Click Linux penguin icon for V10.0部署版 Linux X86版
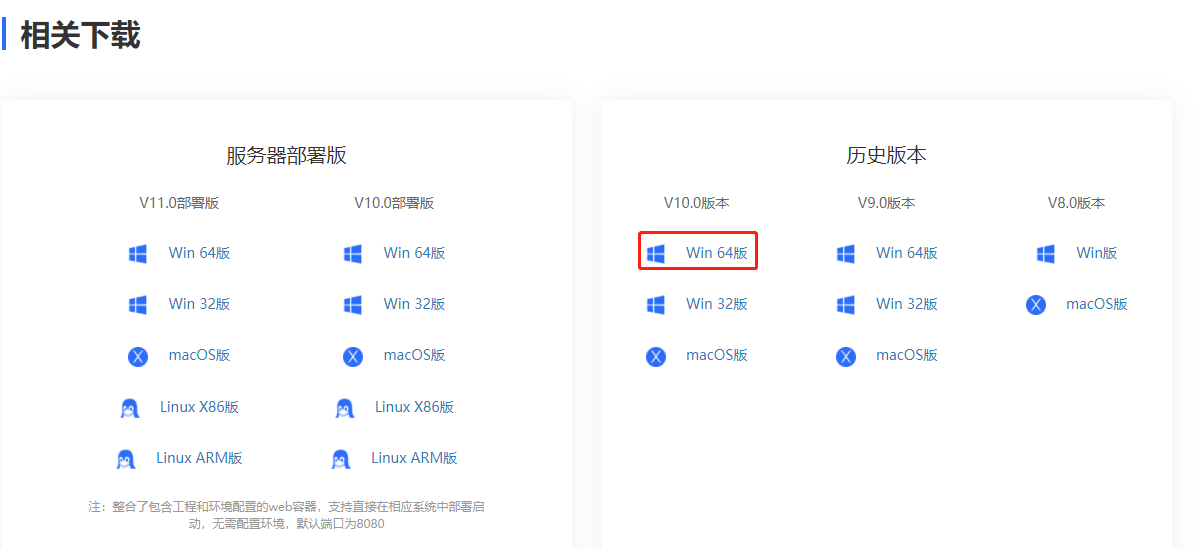The image size is (1200, 549). [344, 408]
